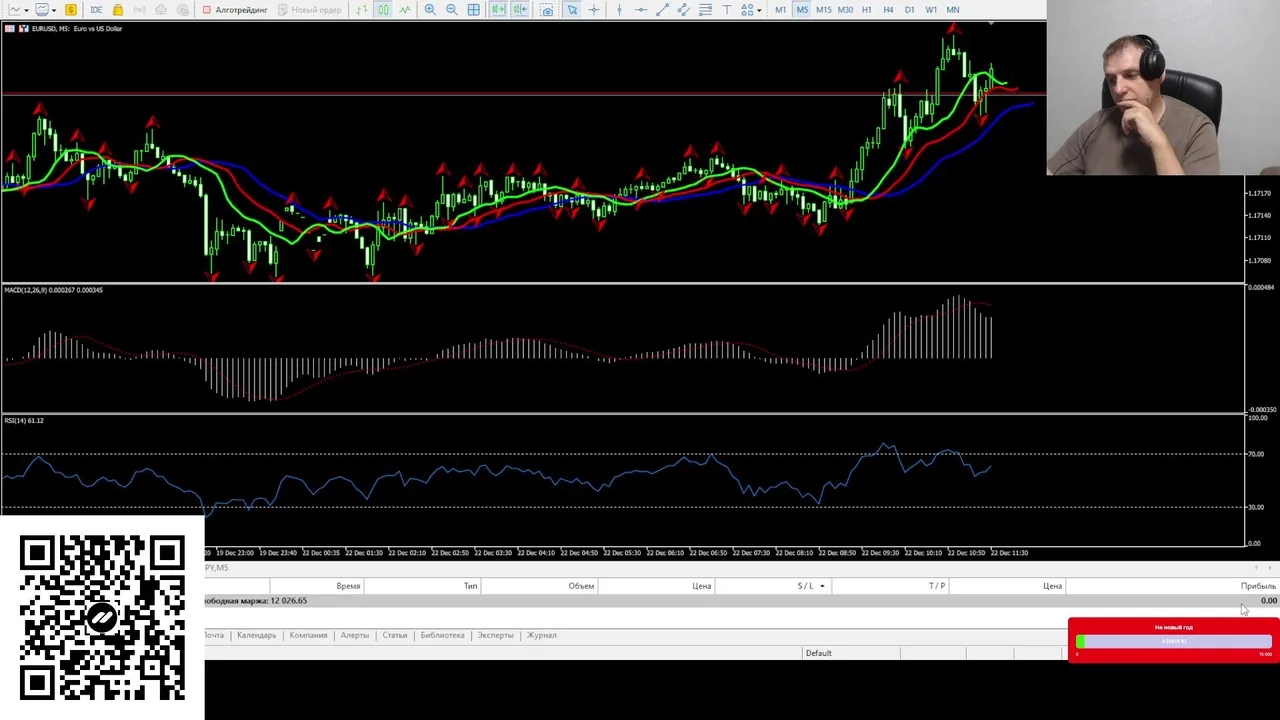
Task: Click the screenshot camera icon
Action: (547, 9)
